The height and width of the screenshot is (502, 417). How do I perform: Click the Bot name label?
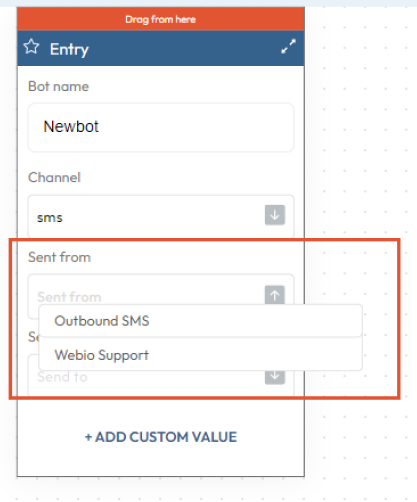(x=58, y=86)
